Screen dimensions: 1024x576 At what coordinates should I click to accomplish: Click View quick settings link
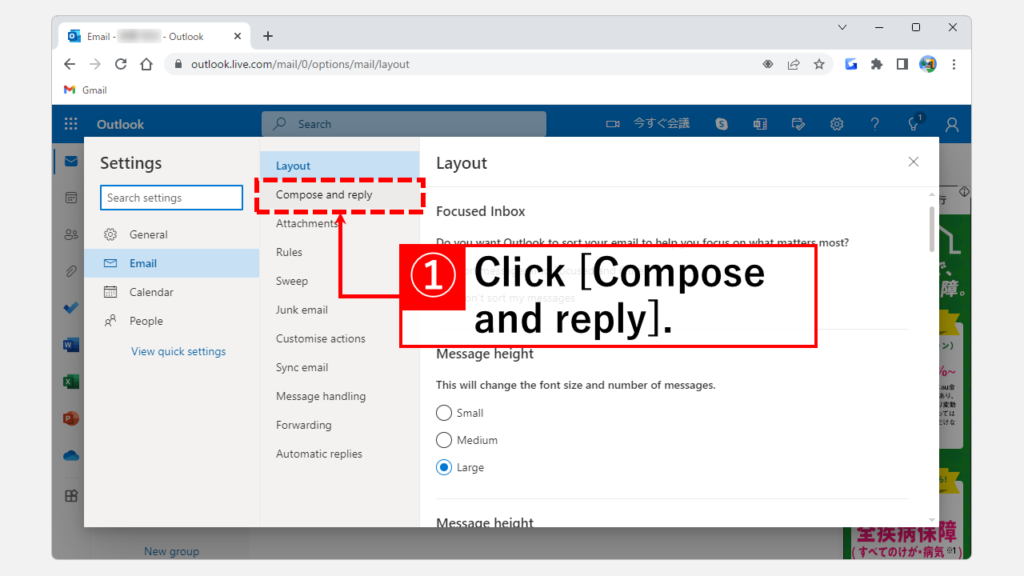(x=178, y=351)
